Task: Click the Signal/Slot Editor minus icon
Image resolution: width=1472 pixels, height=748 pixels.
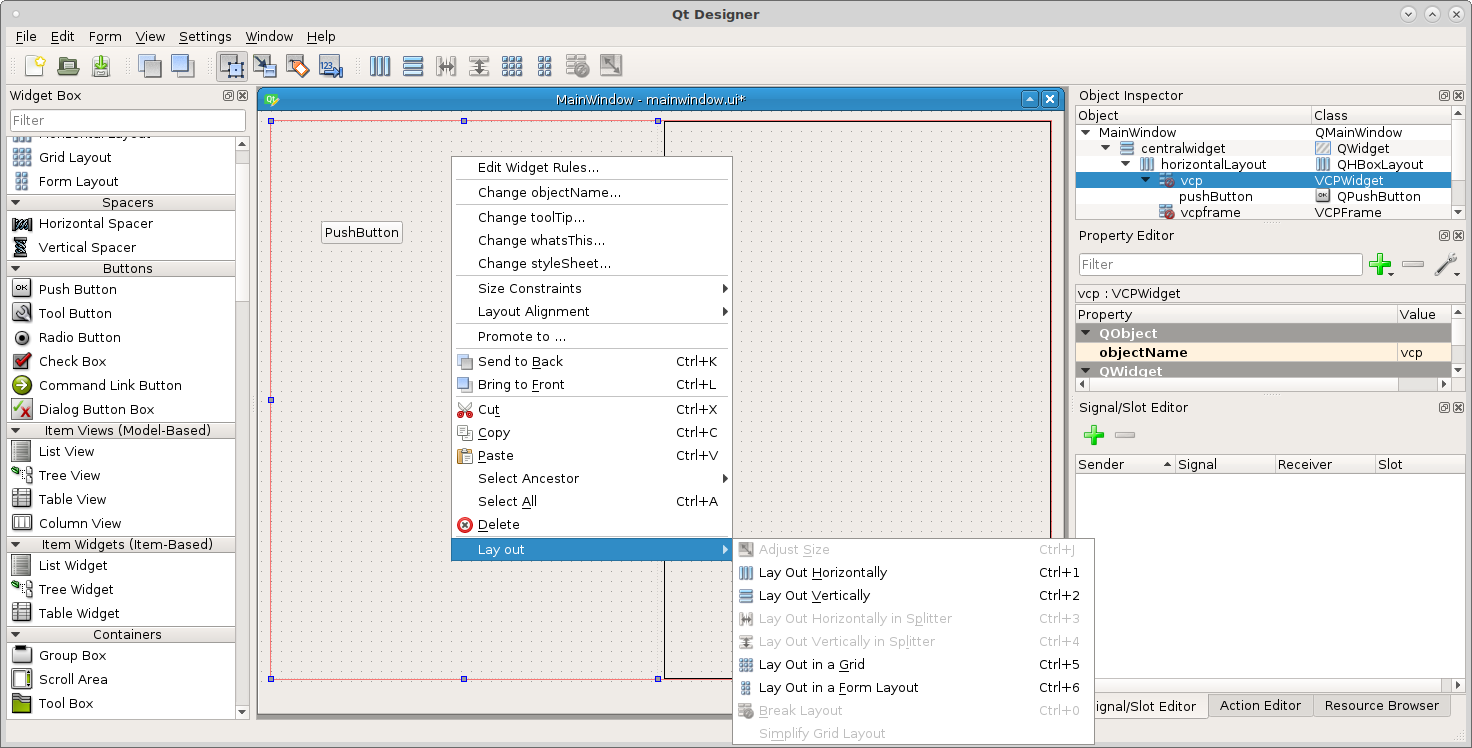Action: point(1125,435)
